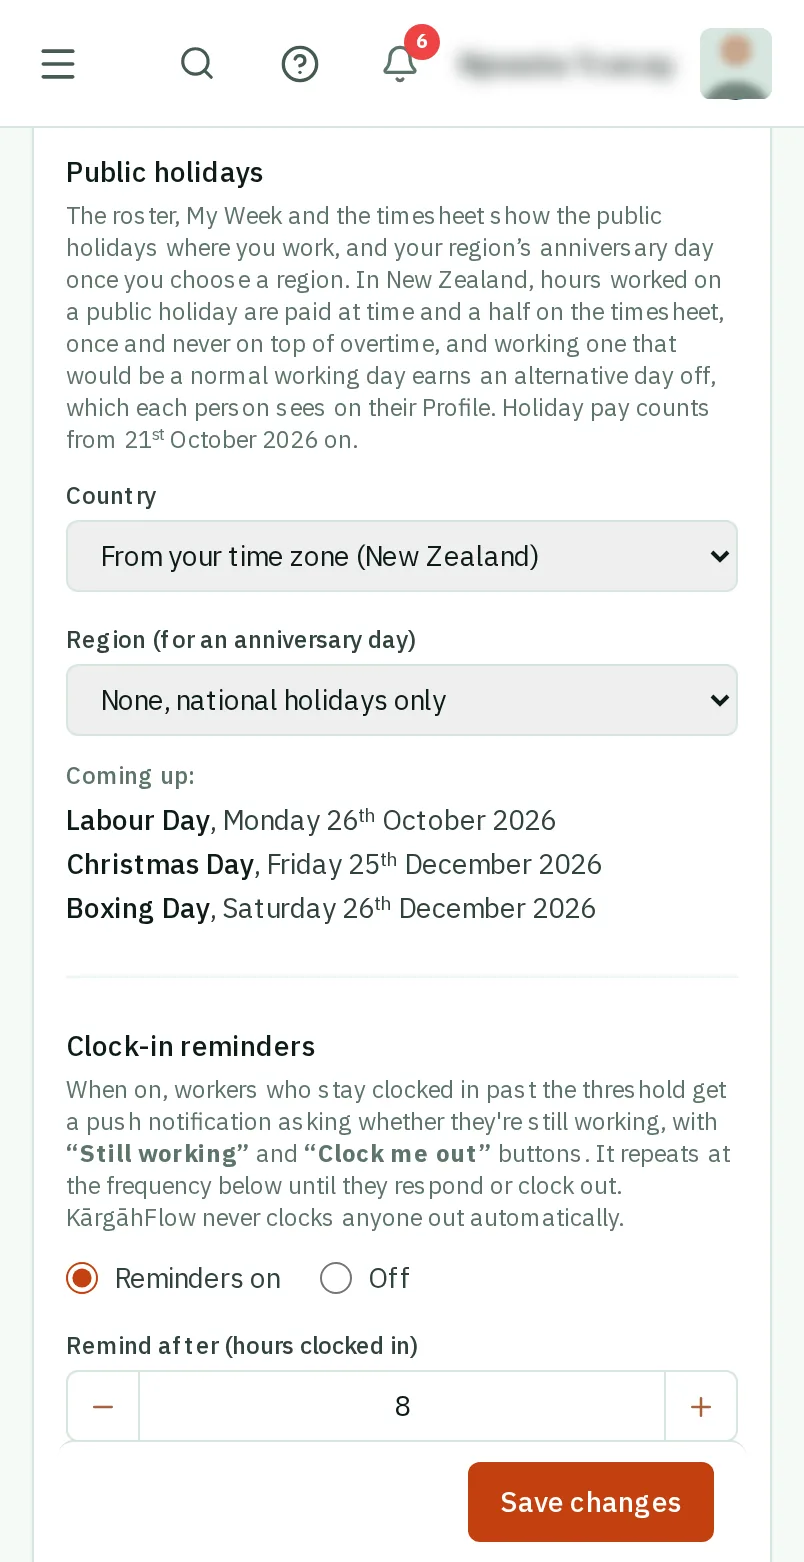Select the Christmas Day holiday entry
The image size is (804, 1562).
(334, 865)
